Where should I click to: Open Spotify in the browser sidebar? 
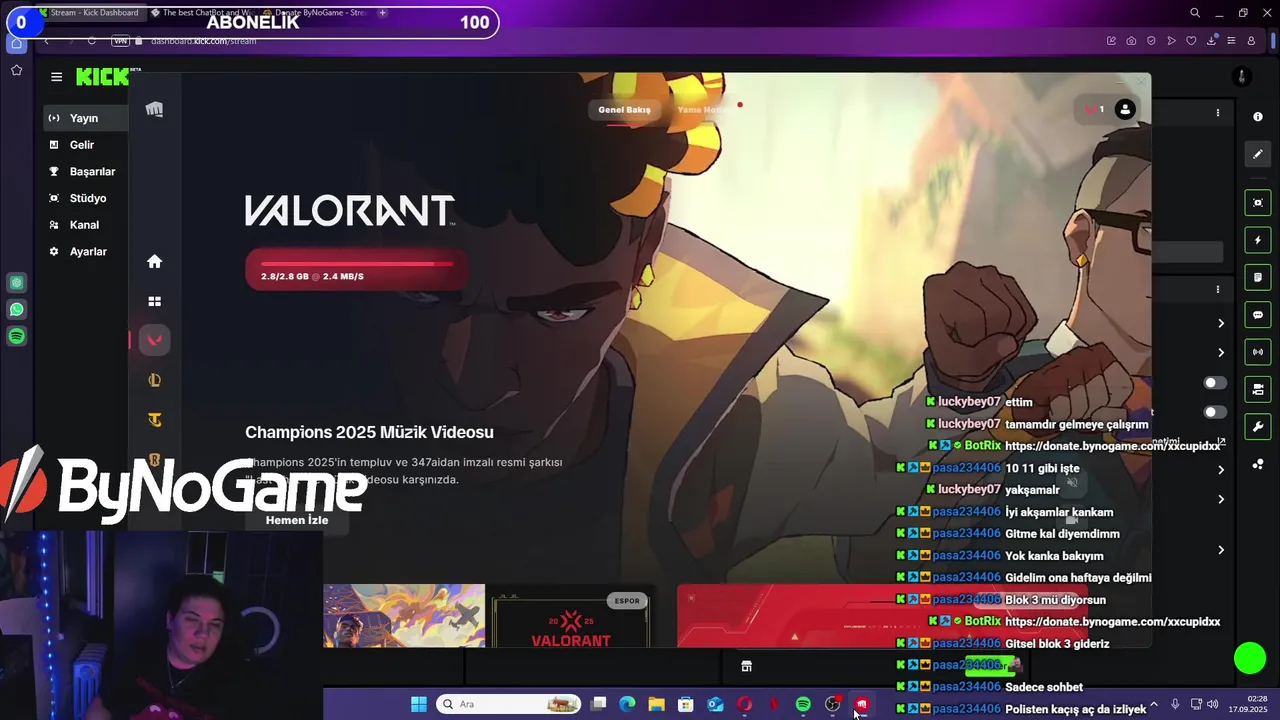pyautogui.click(x=17, y=337)
